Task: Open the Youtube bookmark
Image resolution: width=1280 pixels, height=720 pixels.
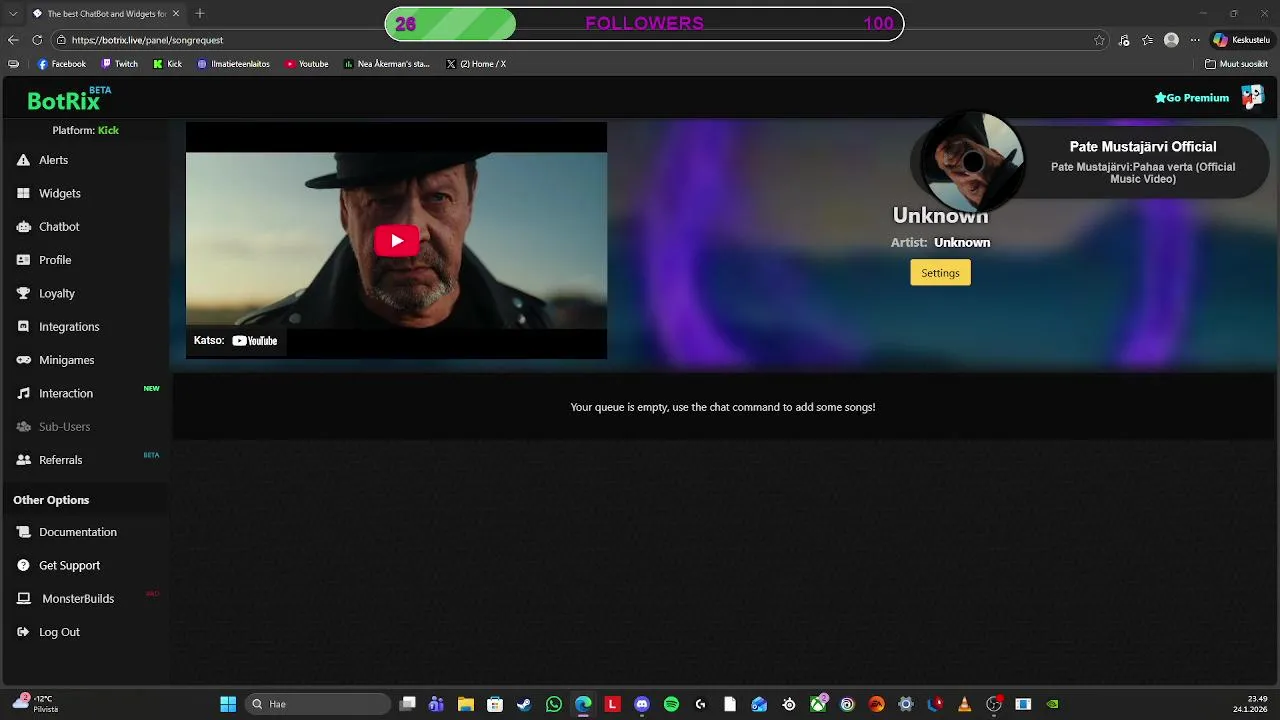Action: pos(306,64)
